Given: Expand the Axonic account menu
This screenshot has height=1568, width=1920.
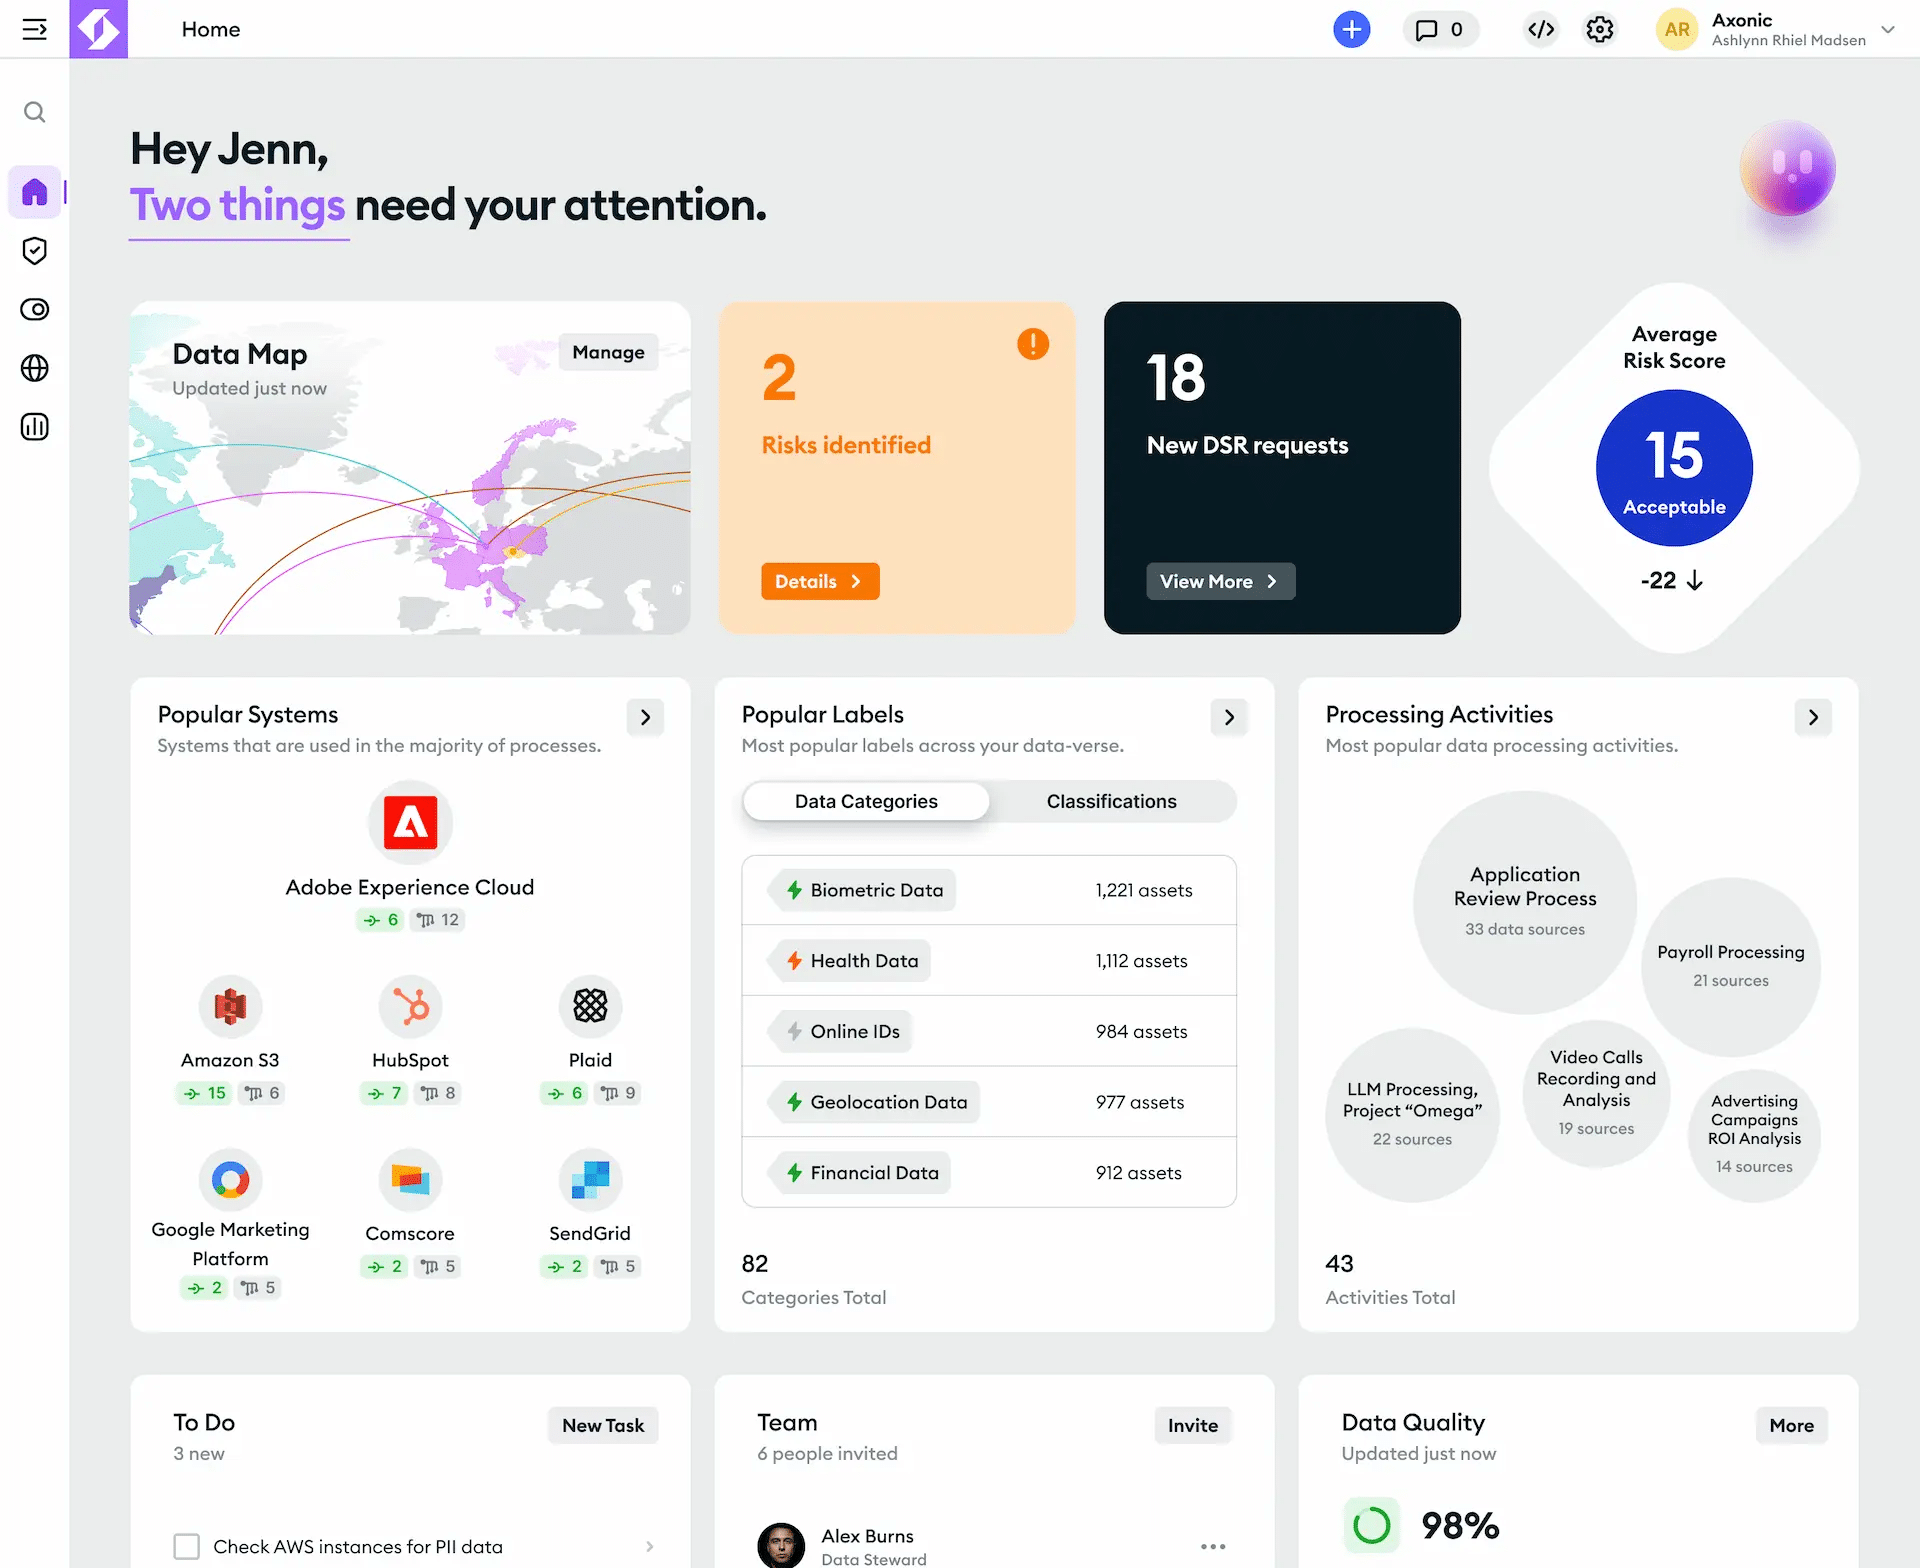Looking at the screenshot, I should click(1888, 29).
